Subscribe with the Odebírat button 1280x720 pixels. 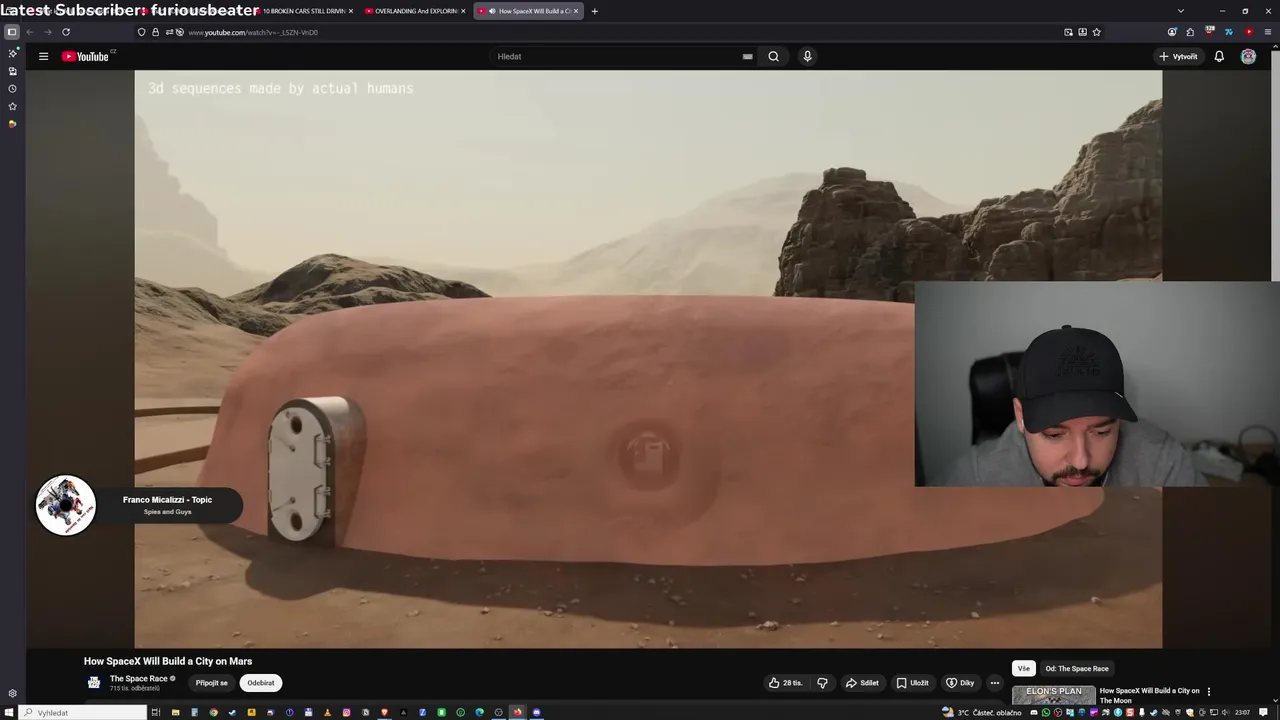coord(261,683)
